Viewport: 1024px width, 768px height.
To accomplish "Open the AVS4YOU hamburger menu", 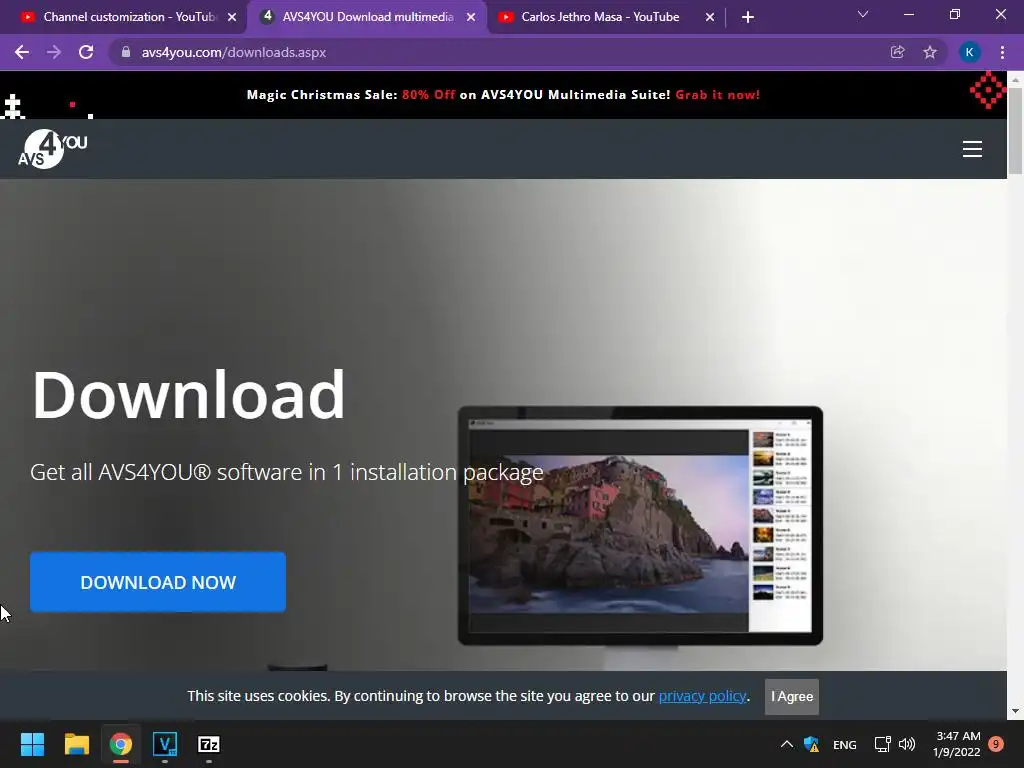I will pos(972,149).
